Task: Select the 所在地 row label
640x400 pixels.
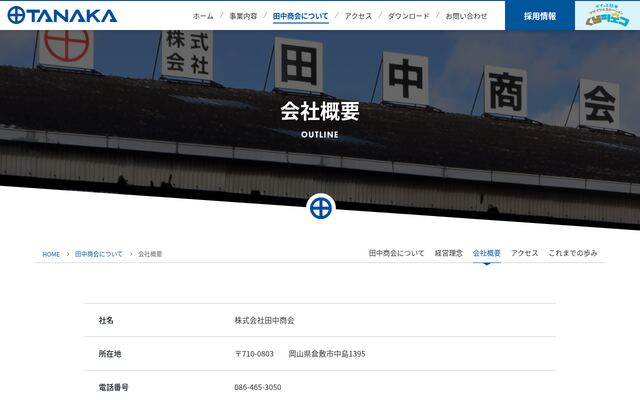Action: [x=110, y=354]
